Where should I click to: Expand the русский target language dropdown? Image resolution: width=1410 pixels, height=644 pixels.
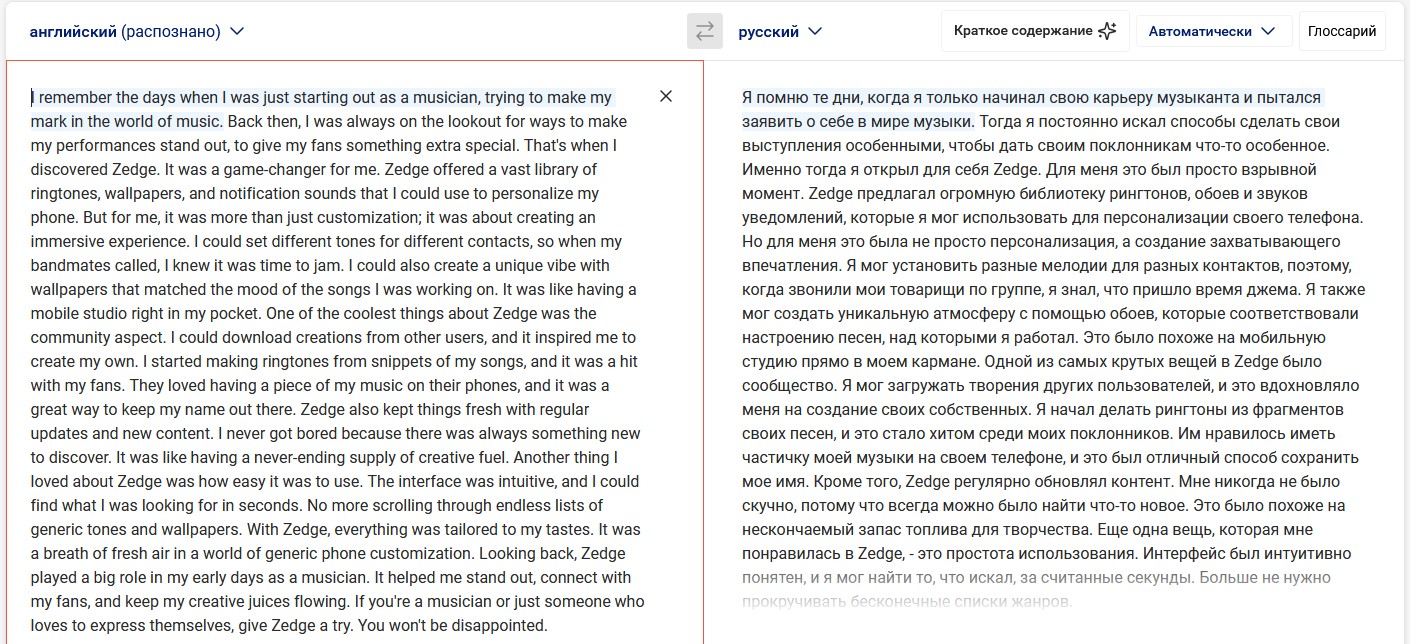tap(780, 31)
